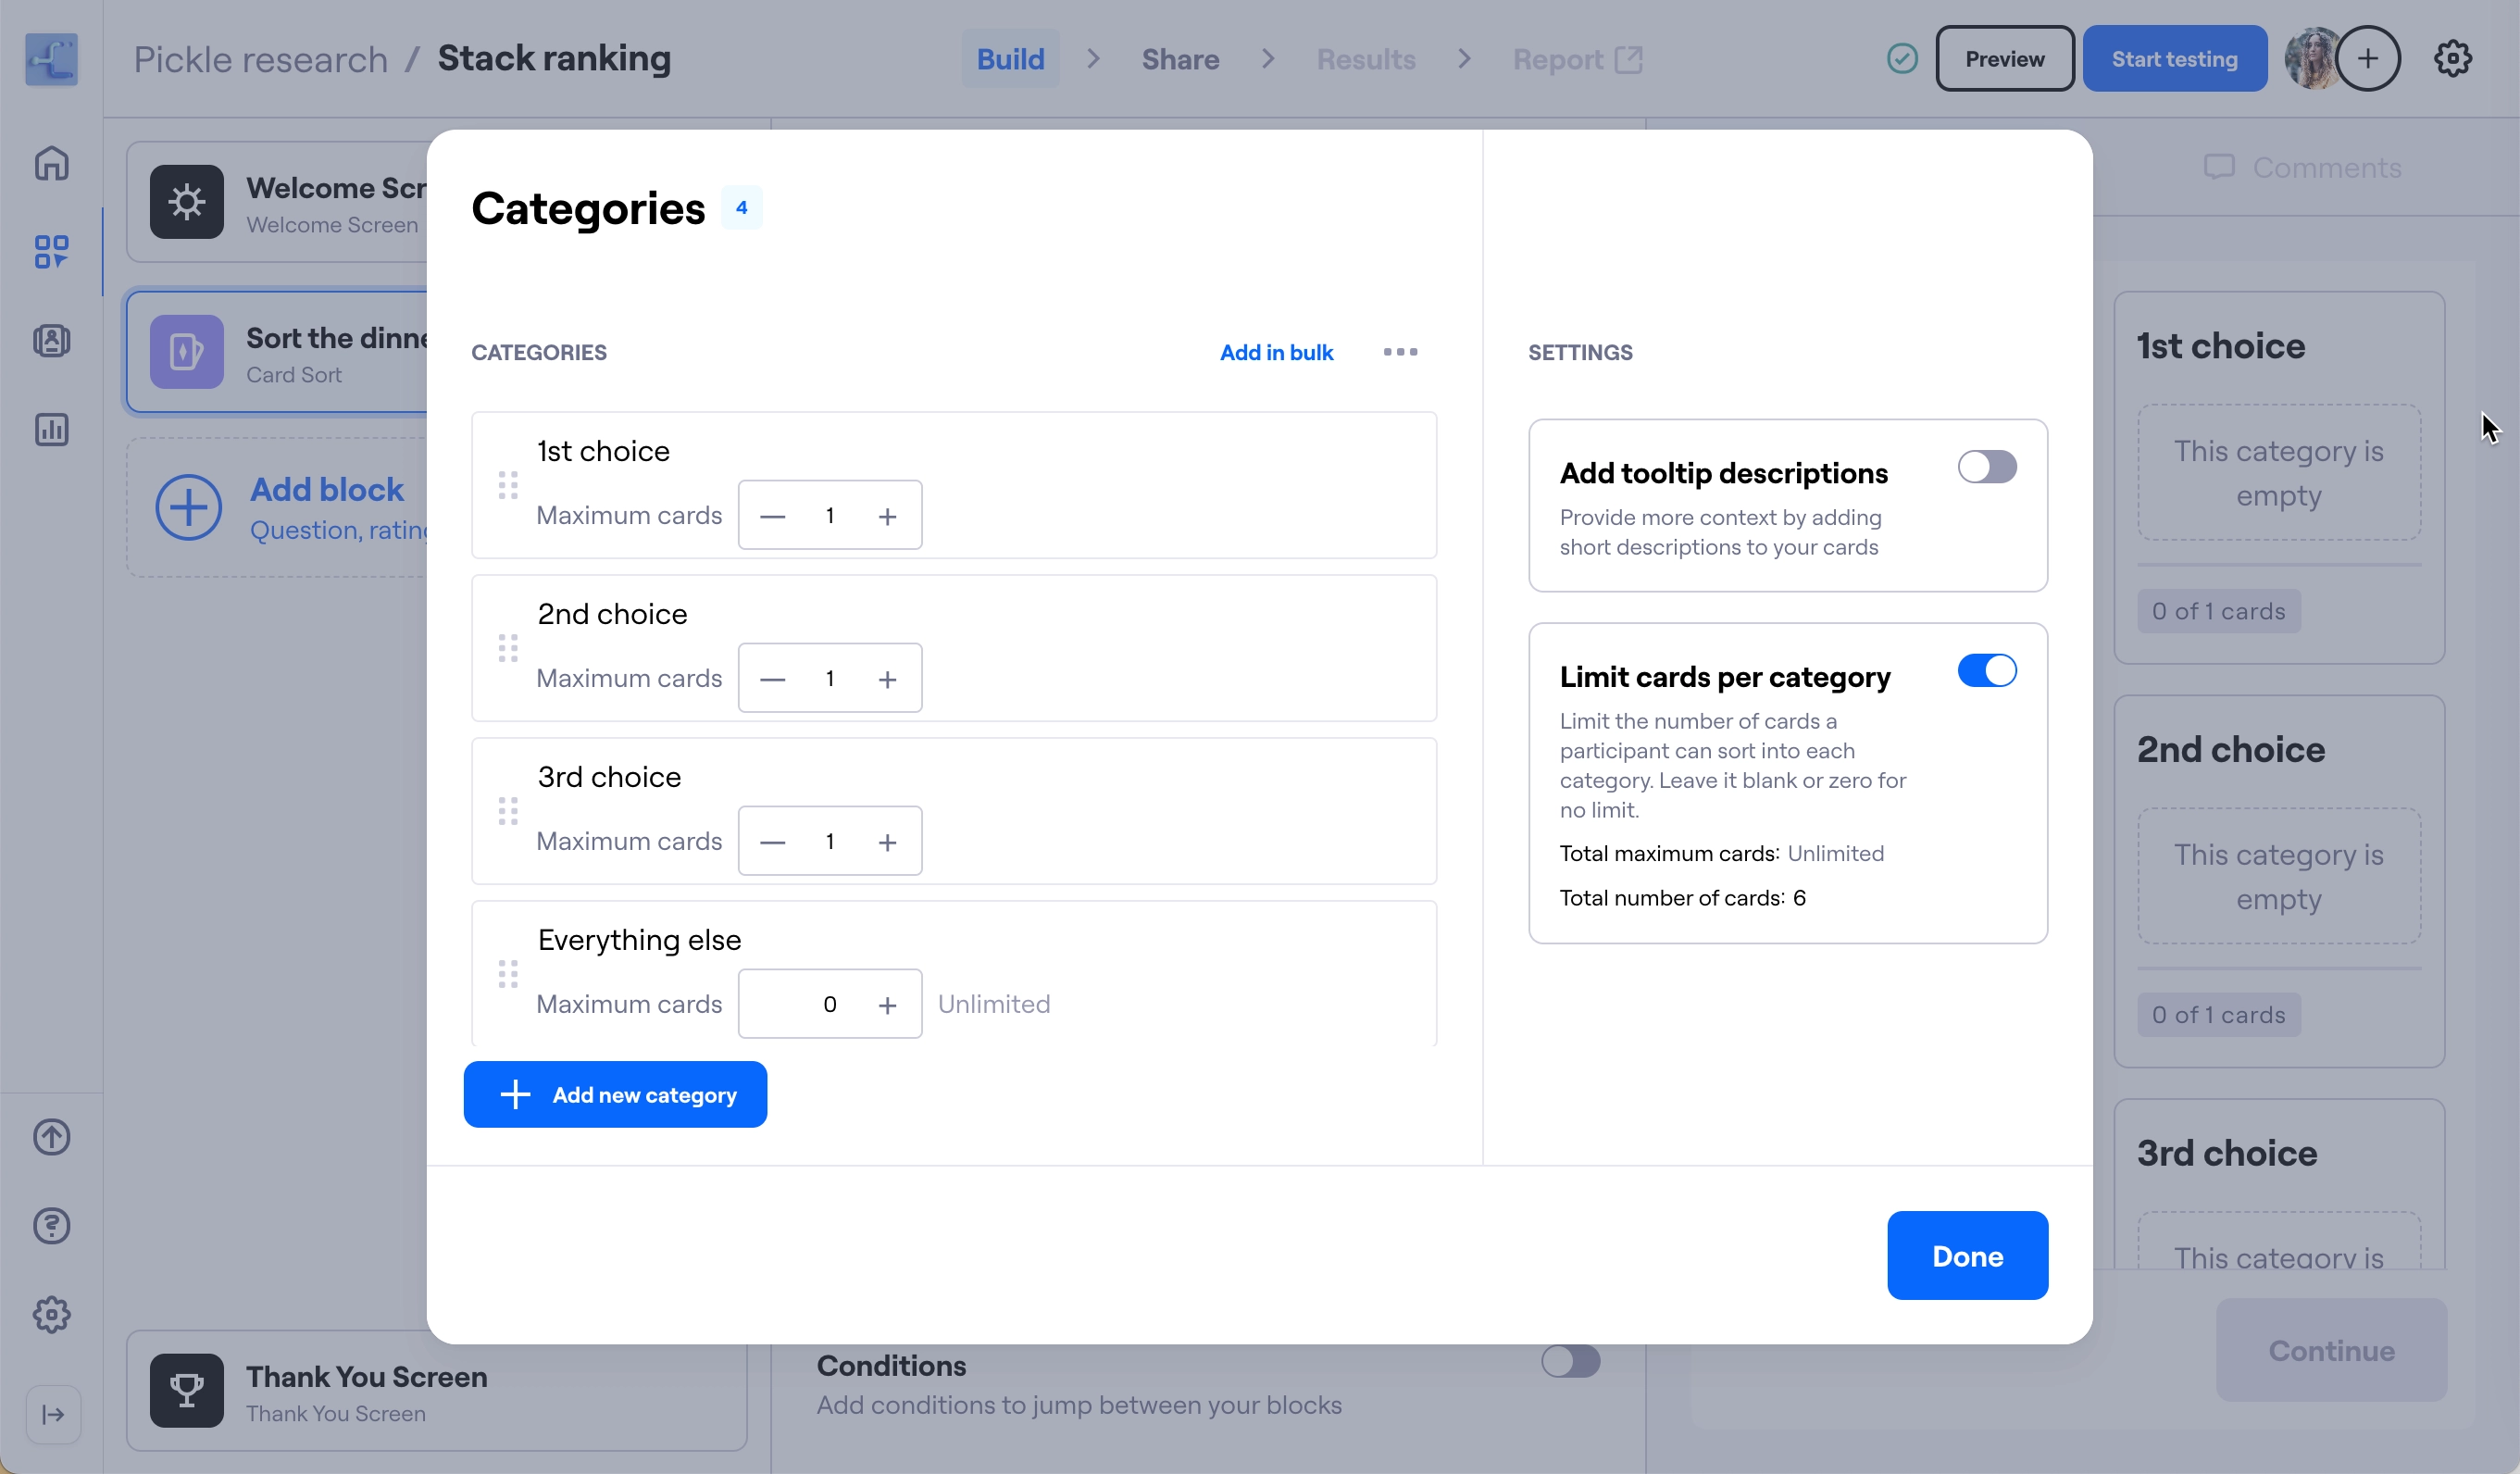The width and height of the screenshot is (2520, 1474).
Task: Increase maximum cards for 1st choice
Action: tap(887, 516)
